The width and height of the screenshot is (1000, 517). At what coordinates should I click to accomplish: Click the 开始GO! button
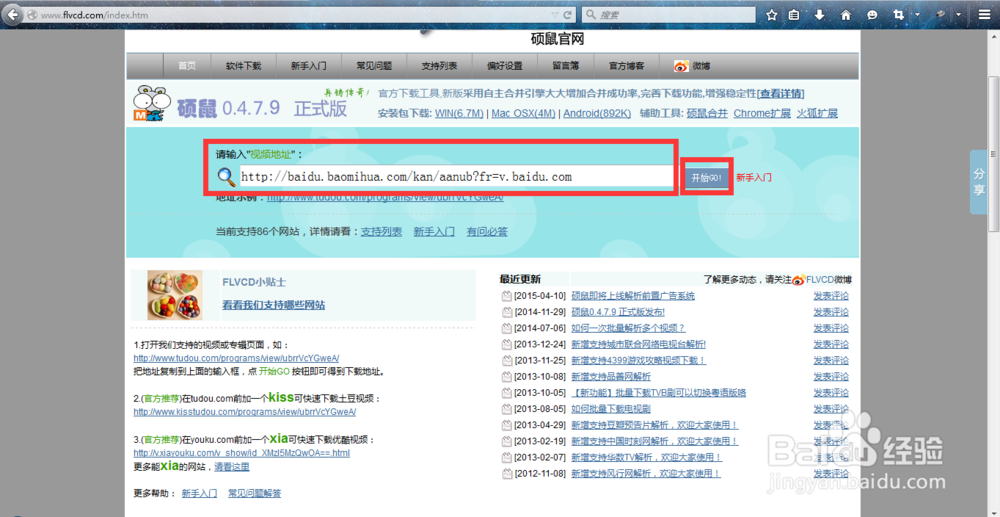tap(706, 177)
